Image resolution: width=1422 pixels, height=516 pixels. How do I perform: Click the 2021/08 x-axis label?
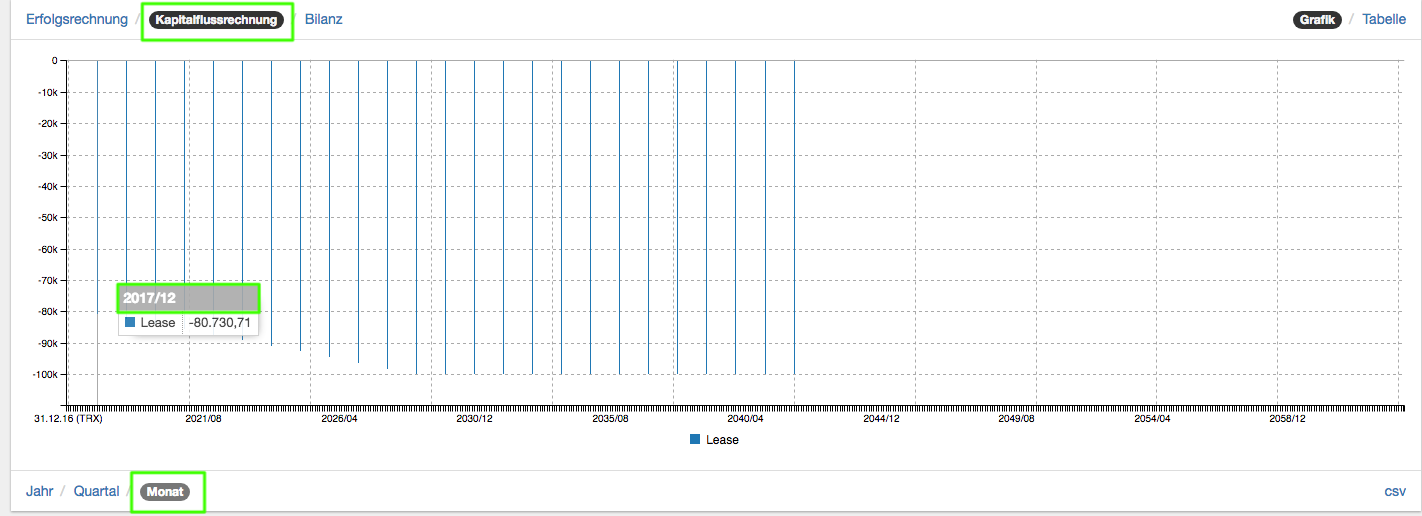click(x=203, y=419)
